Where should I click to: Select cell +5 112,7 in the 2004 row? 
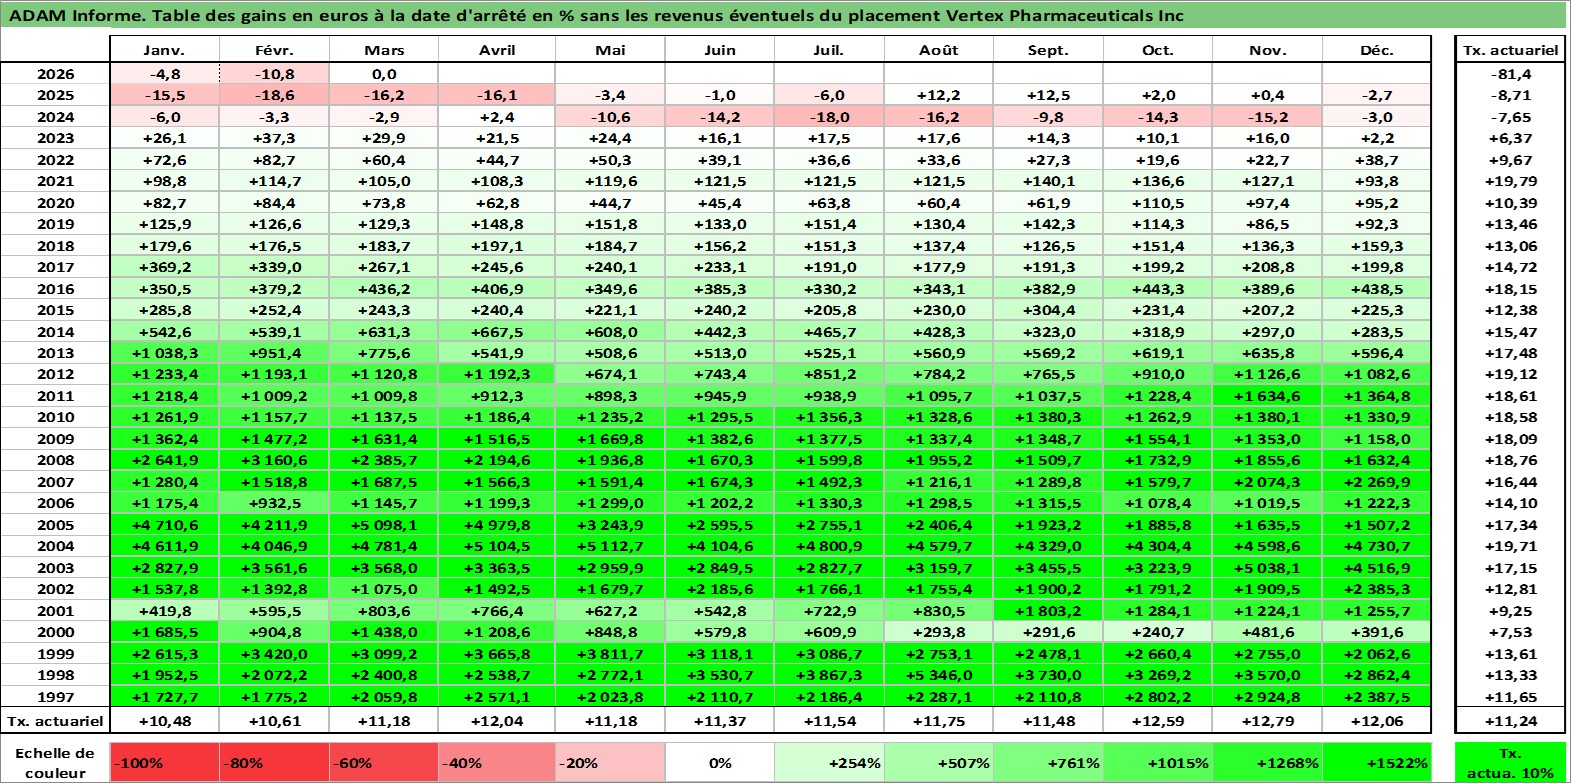click(610, 546)
